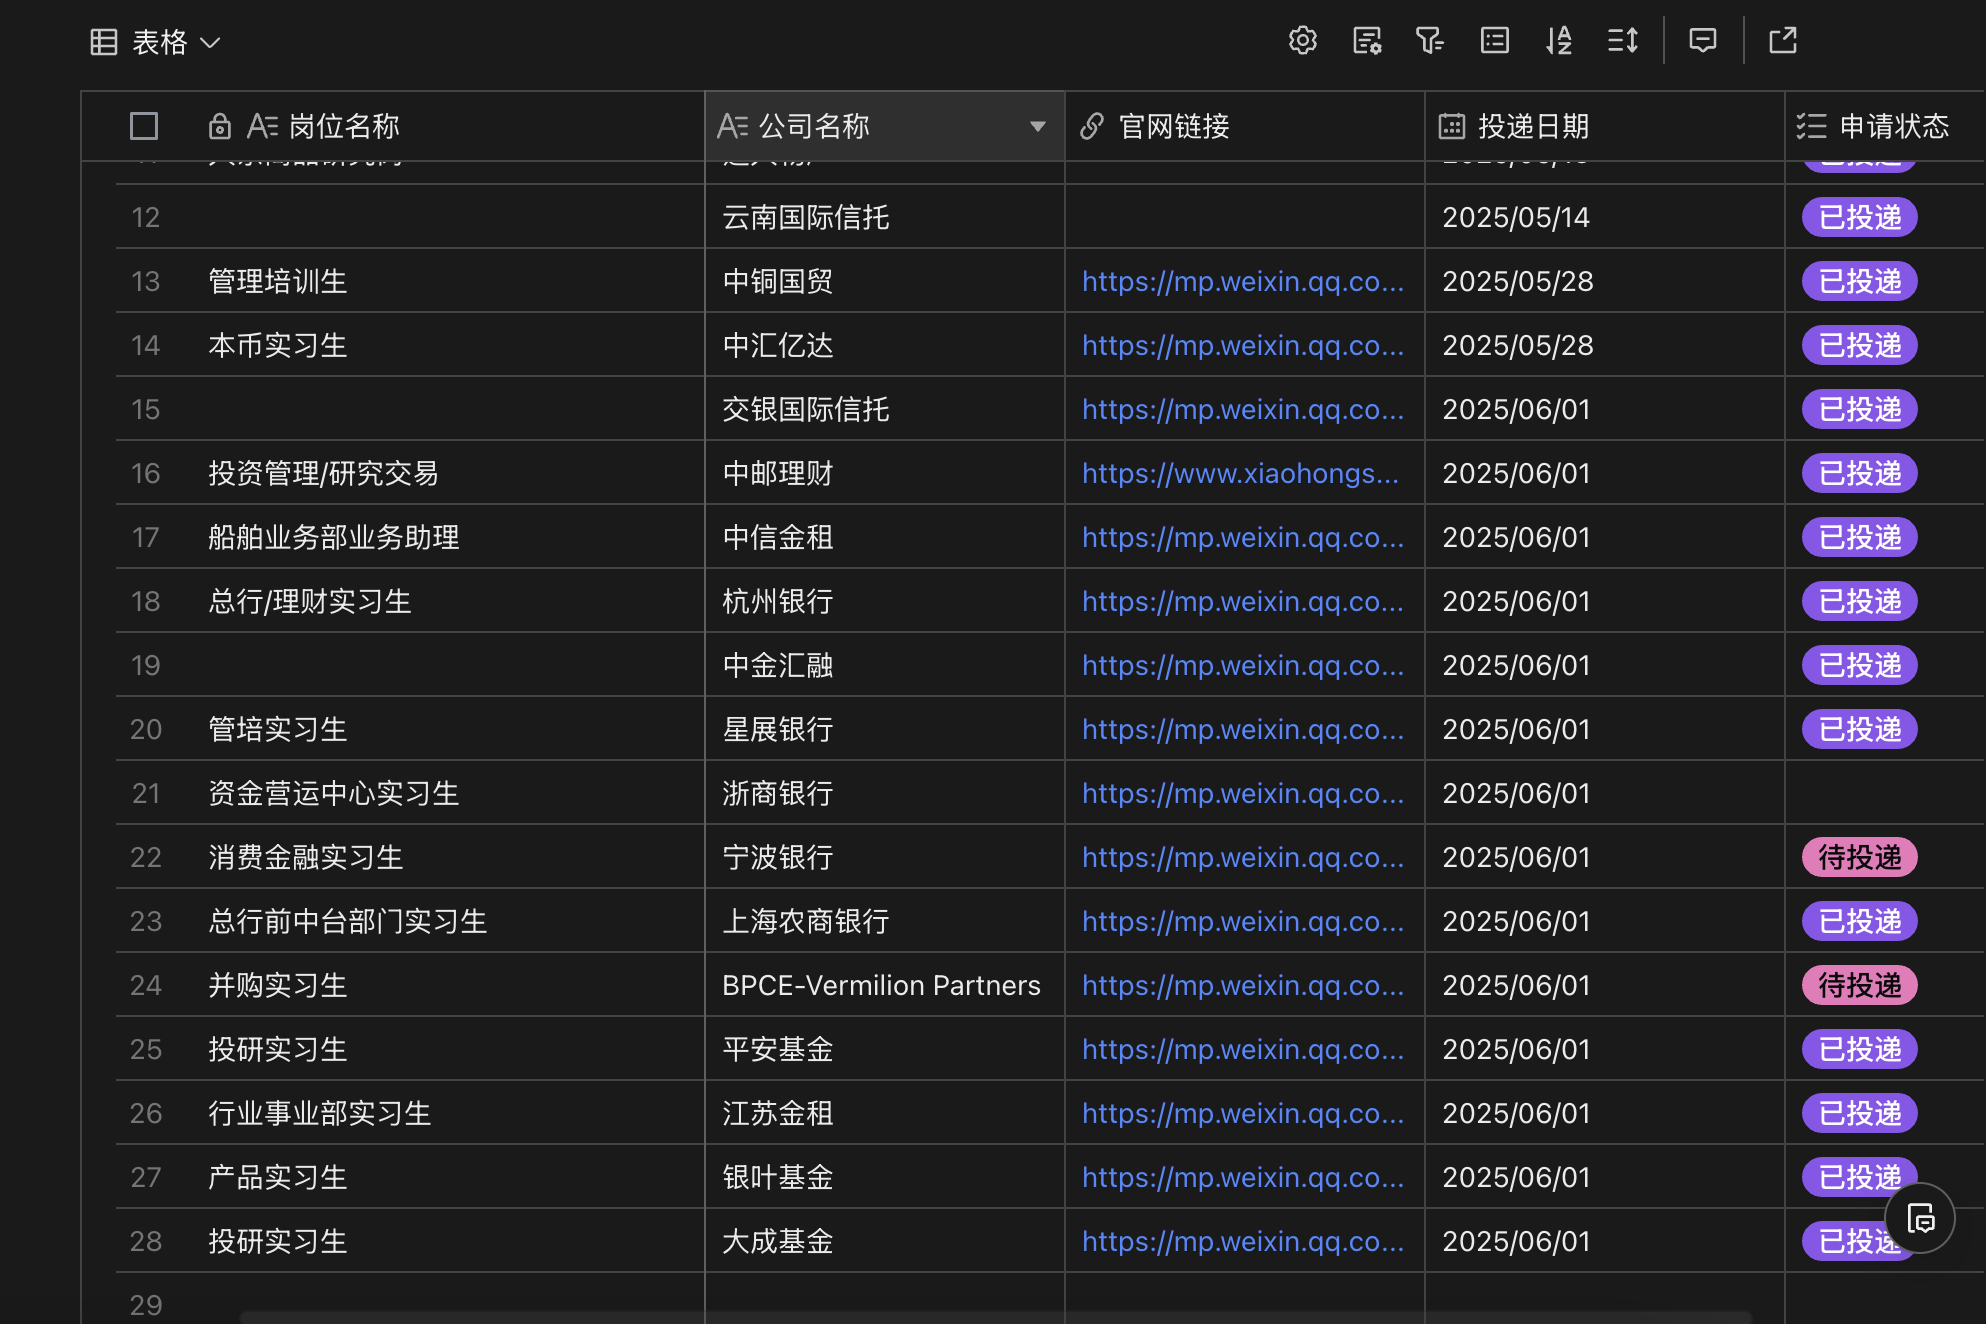Click the share export icon in toolbar
Viewport: 1986px width, 1324px height.
tap(1783, 41)
